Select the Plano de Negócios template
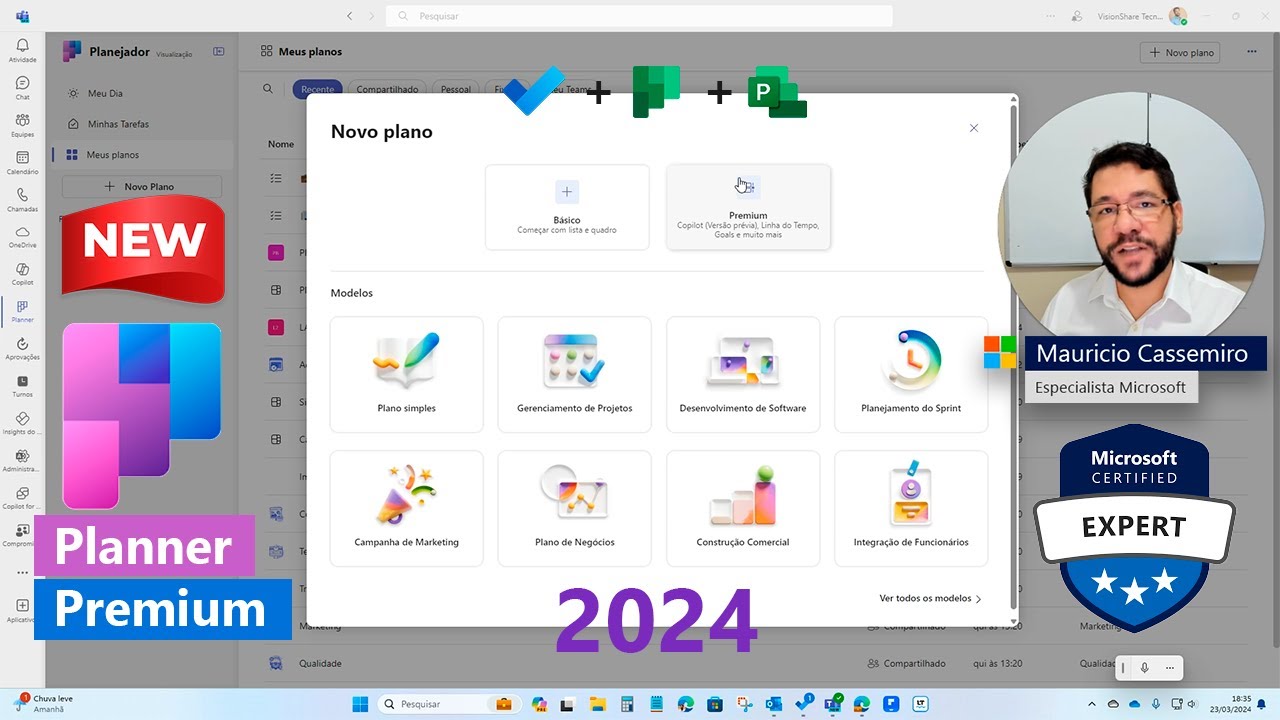Viewport: 1280px width, 720px height. pos(574,508)
